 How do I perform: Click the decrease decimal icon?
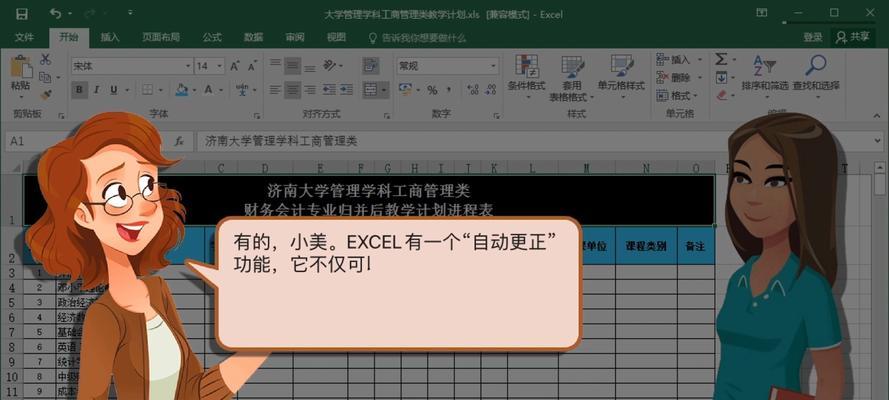click(x=491, y=90)
